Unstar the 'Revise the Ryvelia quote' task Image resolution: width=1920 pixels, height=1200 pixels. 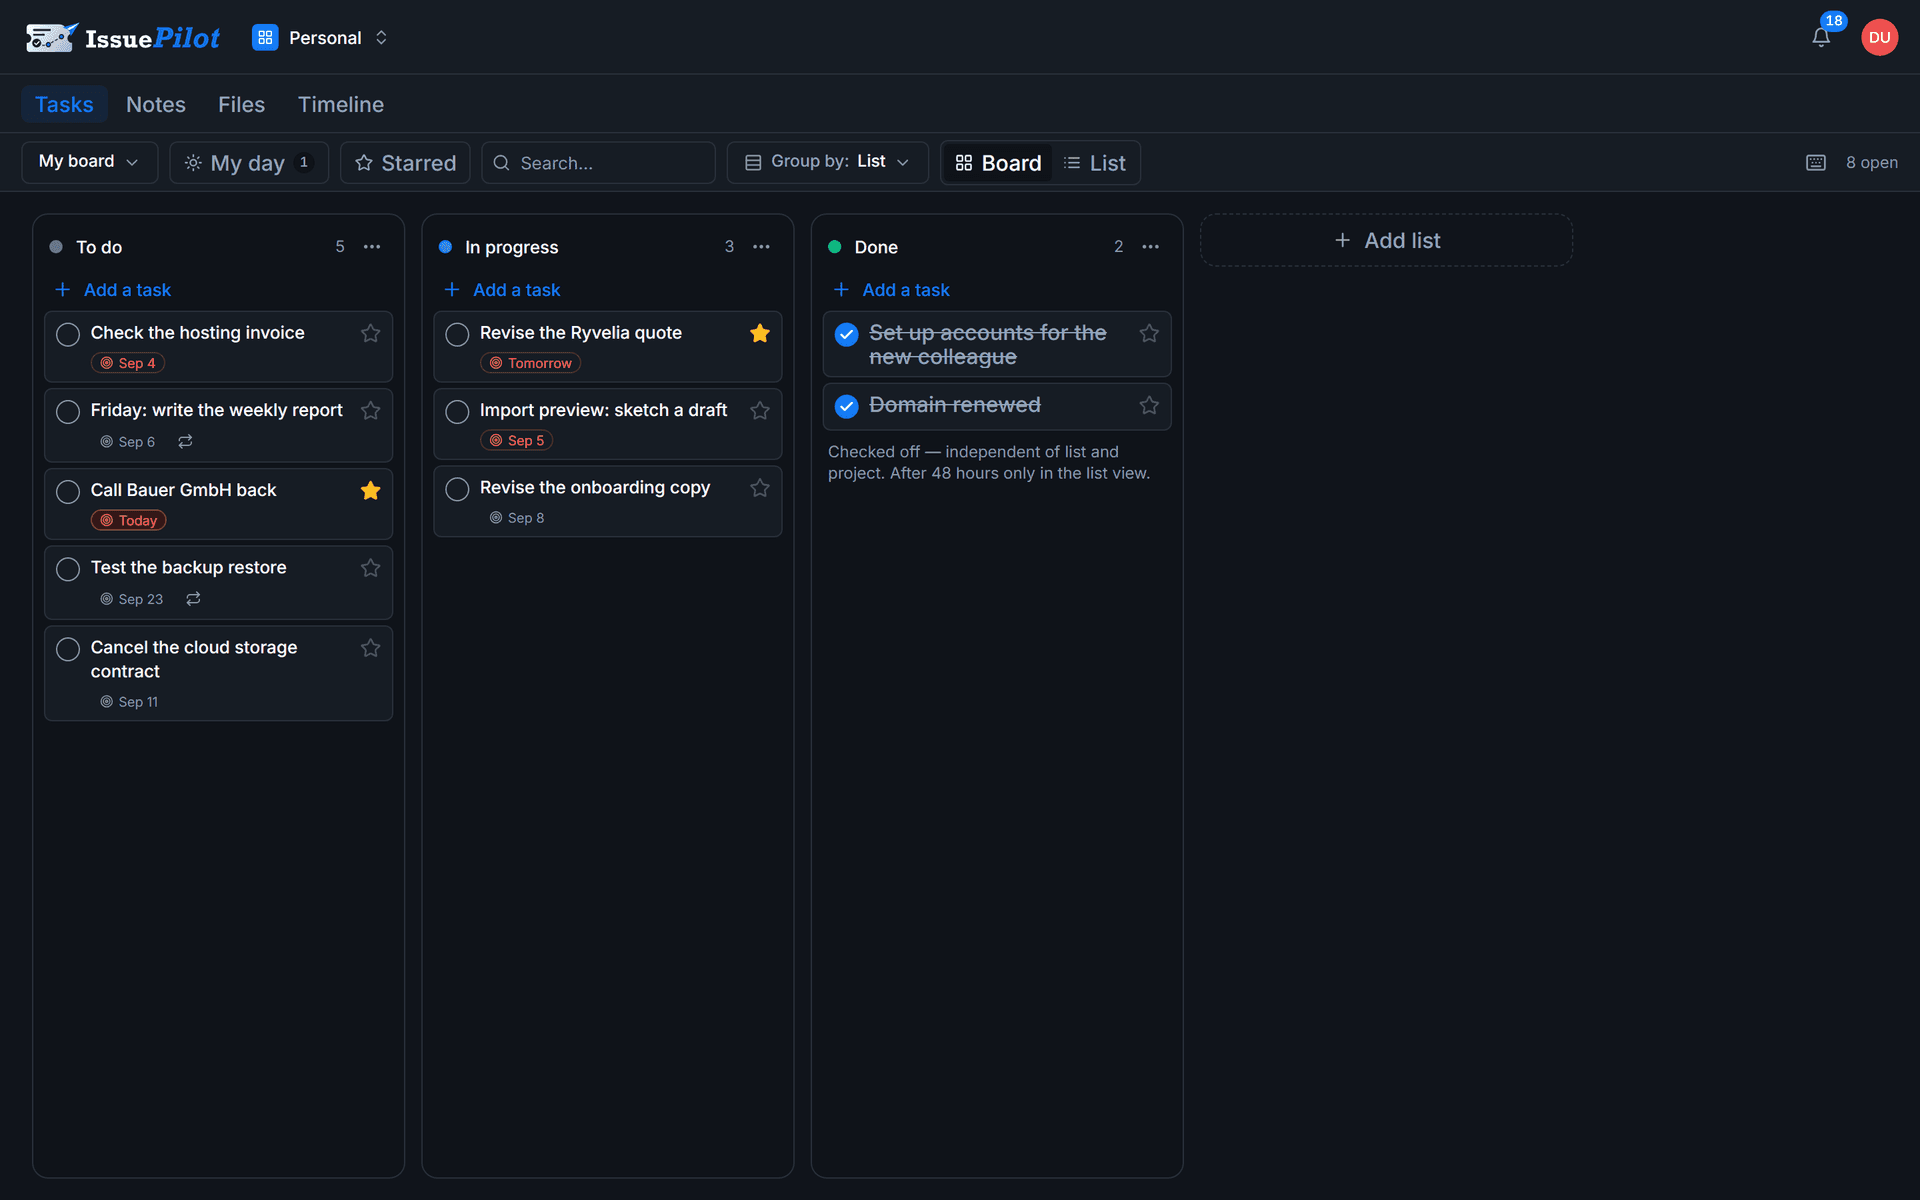click(760, 333)
